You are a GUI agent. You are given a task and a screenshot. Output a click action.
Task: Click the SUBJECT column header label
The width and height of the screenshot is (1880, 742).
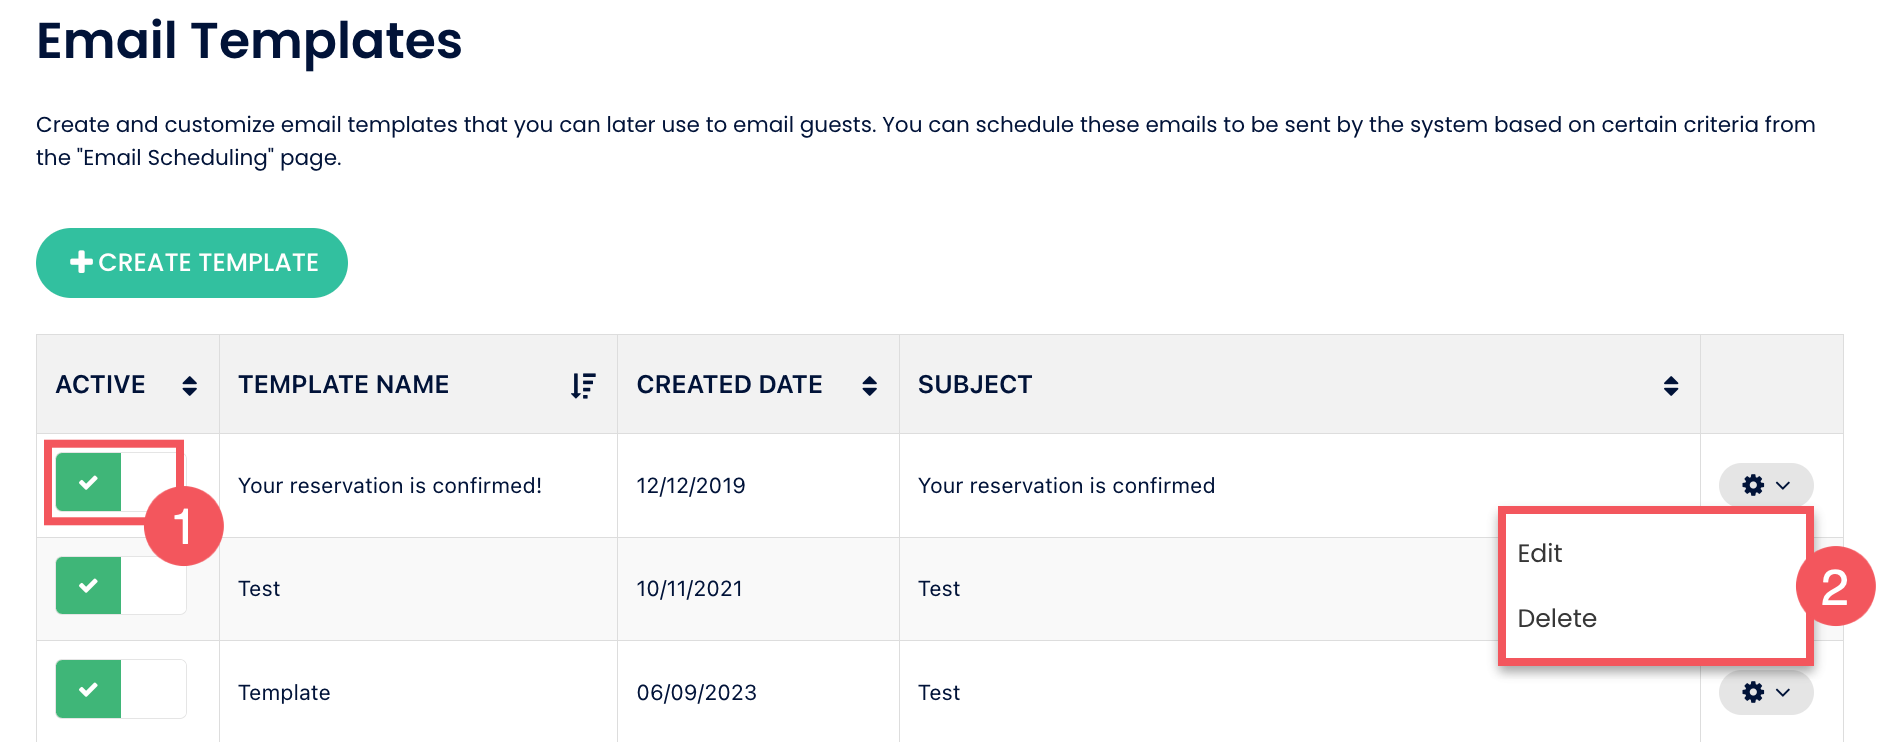click(x=975, y=385)
